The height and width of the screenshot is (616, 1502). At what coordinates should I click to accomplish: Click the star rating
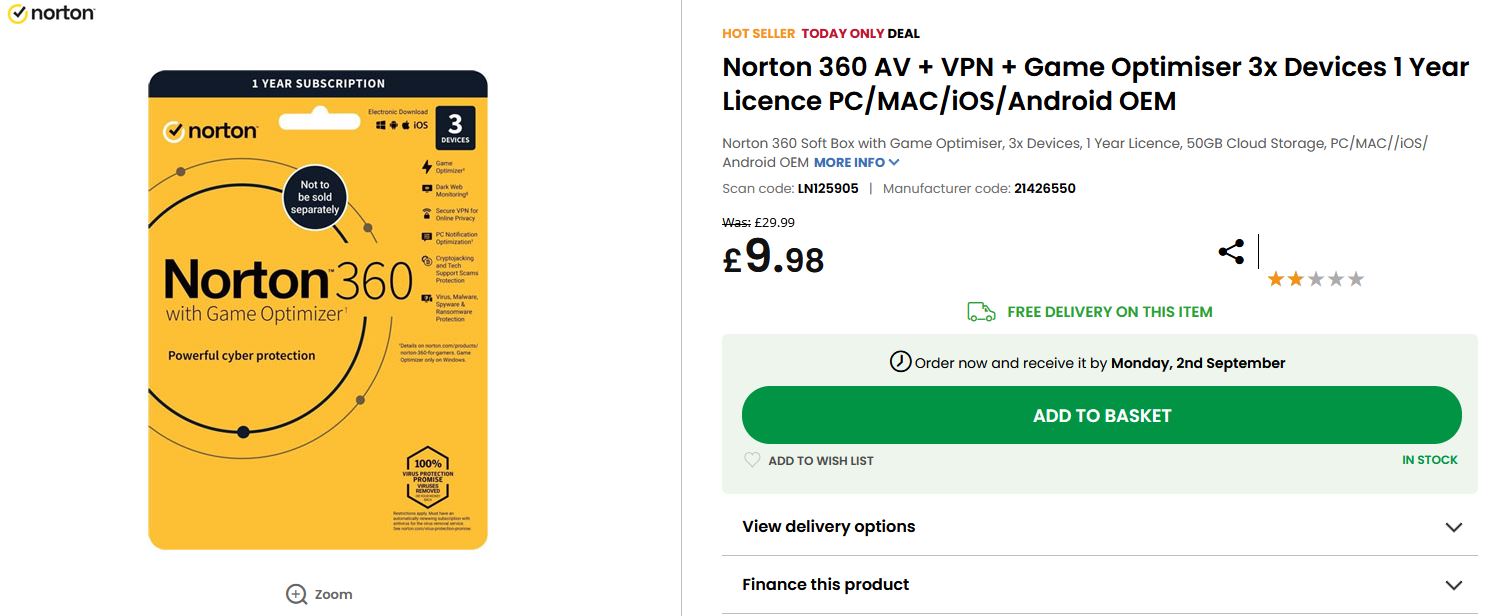click(x=1315, y=279)
